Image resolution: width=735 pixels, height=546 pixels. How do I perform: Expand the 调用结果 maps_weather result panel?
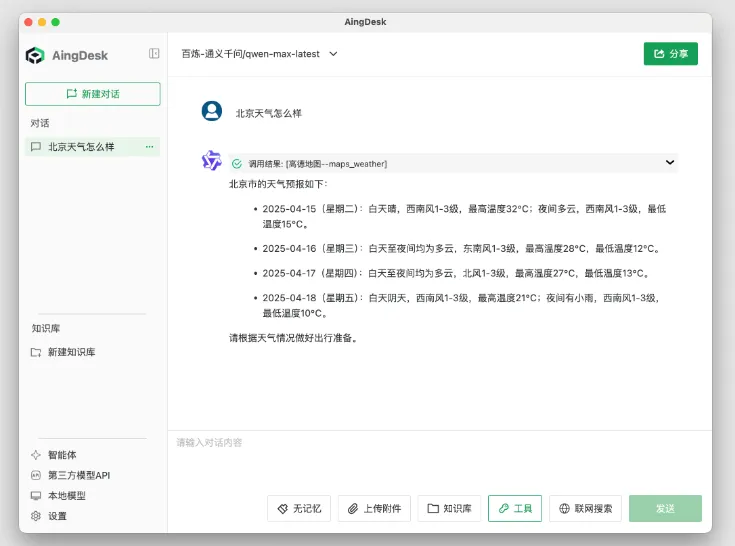click(453, 163)
